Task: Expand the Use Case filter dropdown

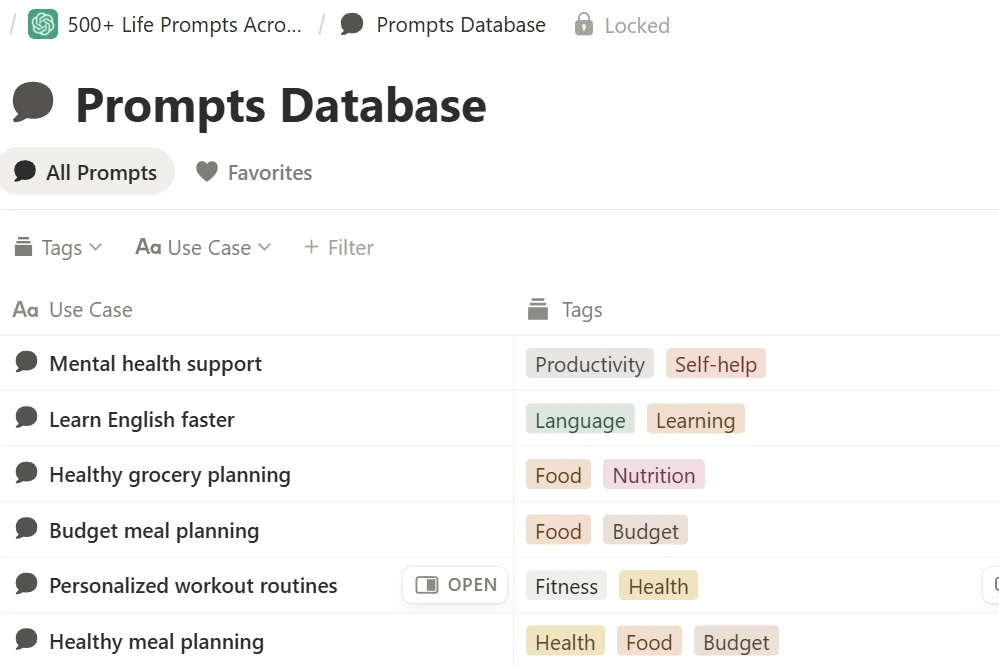Action: tap(204, 247)
